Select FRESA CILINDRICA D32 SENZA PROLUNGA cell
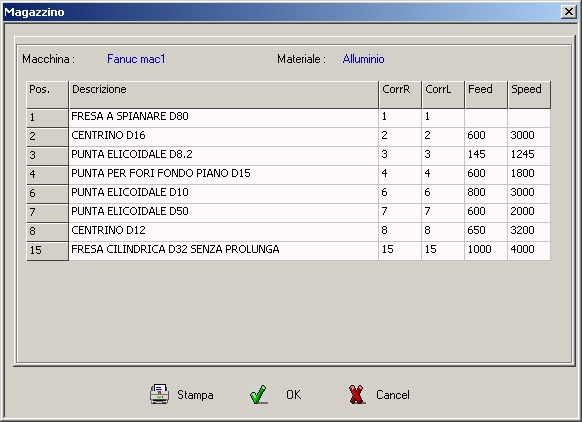Viewport: 582px width, 422px height. (x=224, y=250)
